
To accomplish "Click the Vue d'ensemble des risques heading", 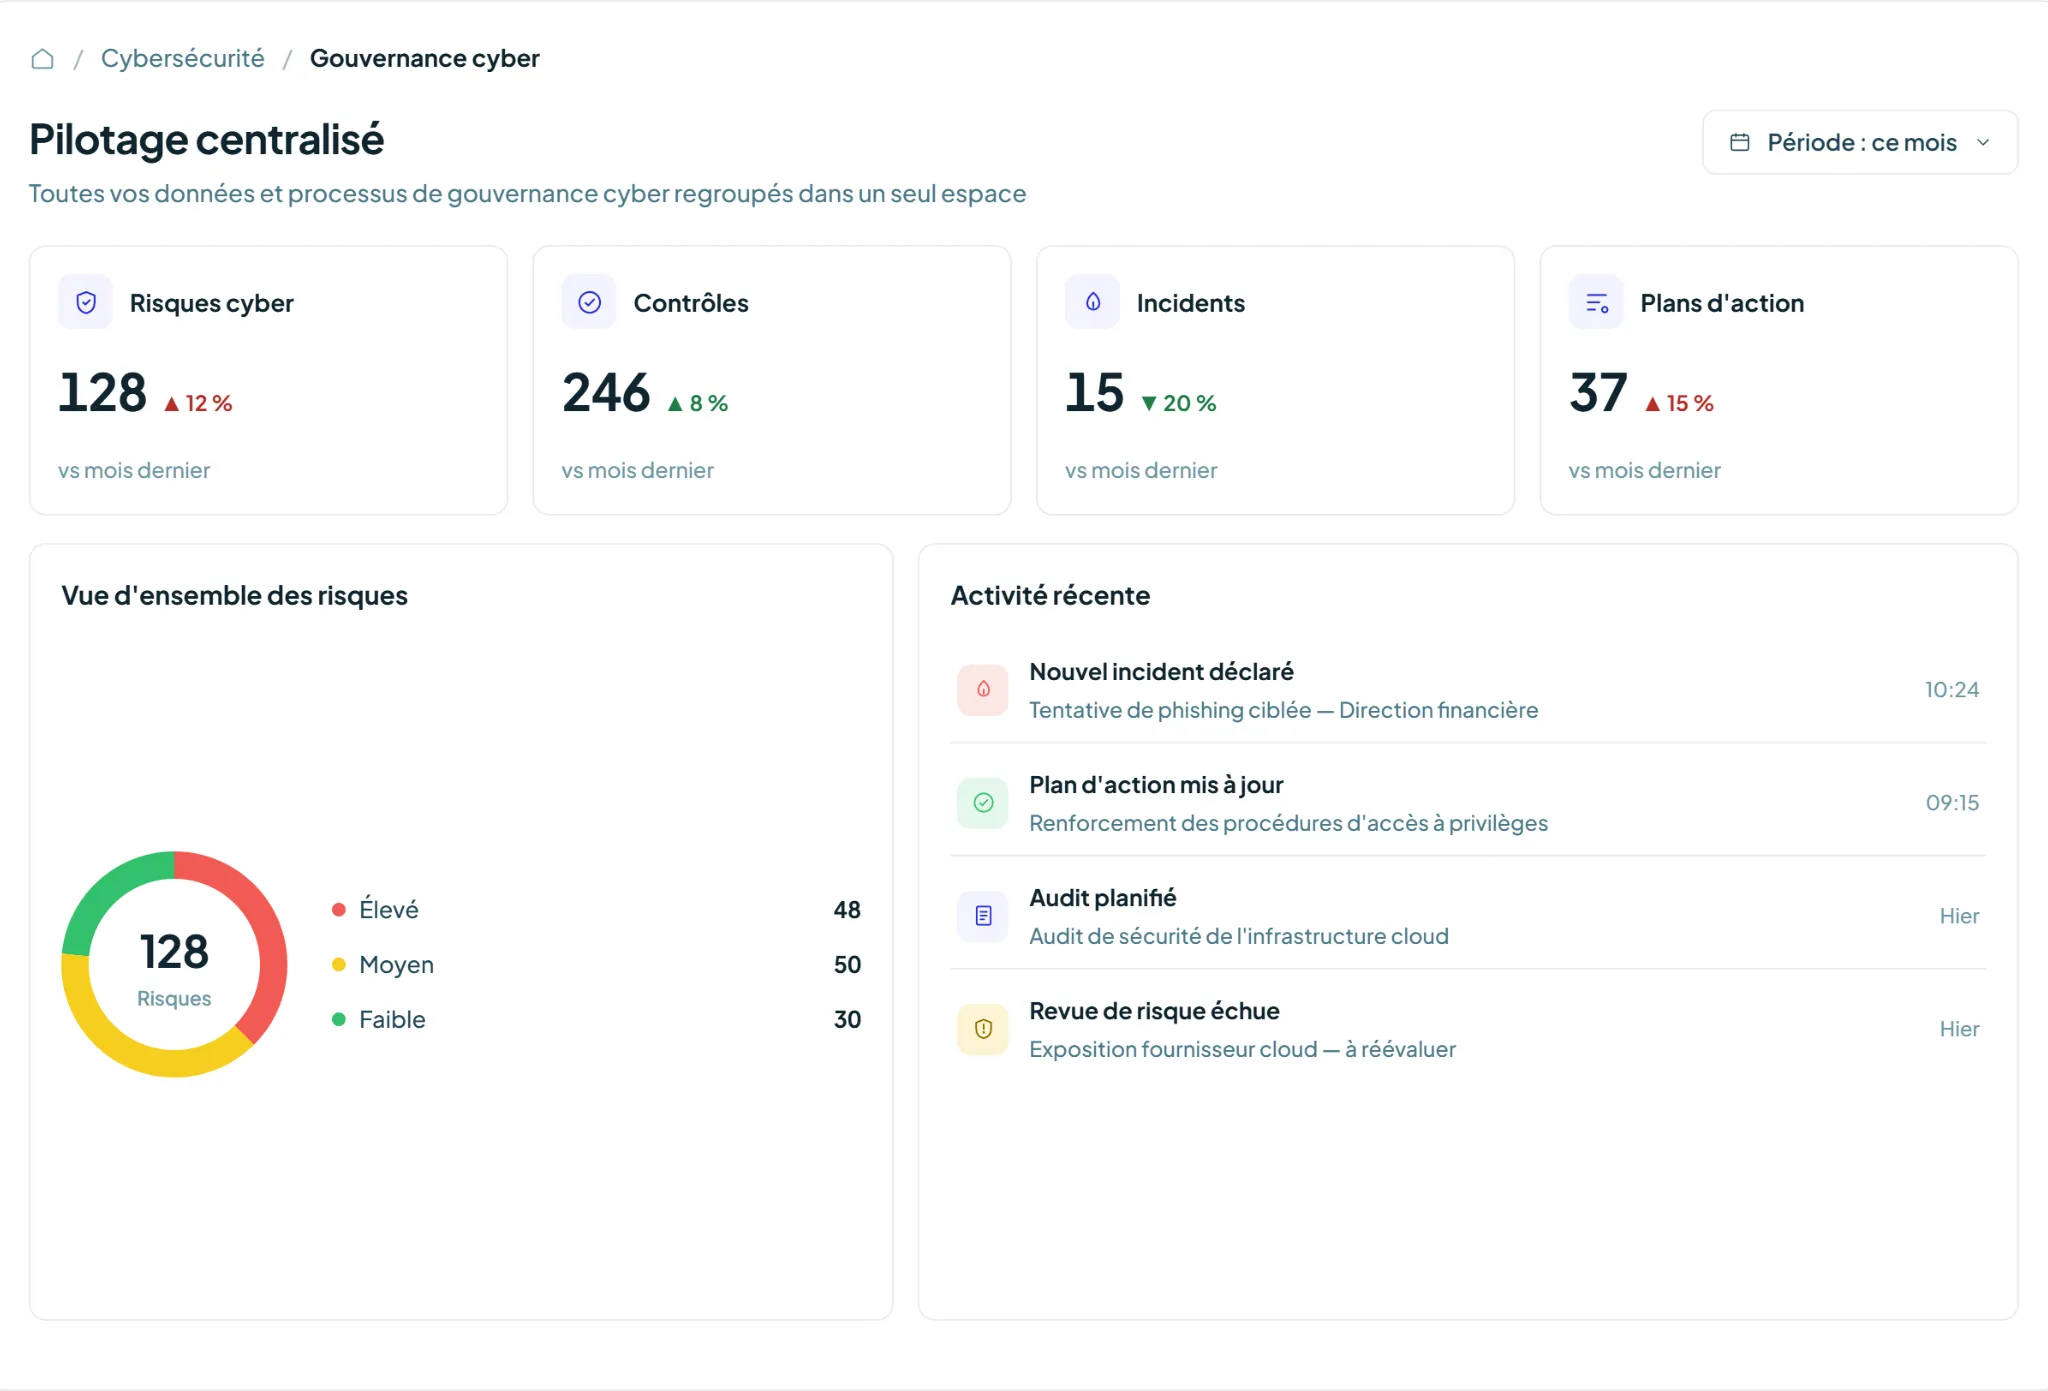I will 235,595.
